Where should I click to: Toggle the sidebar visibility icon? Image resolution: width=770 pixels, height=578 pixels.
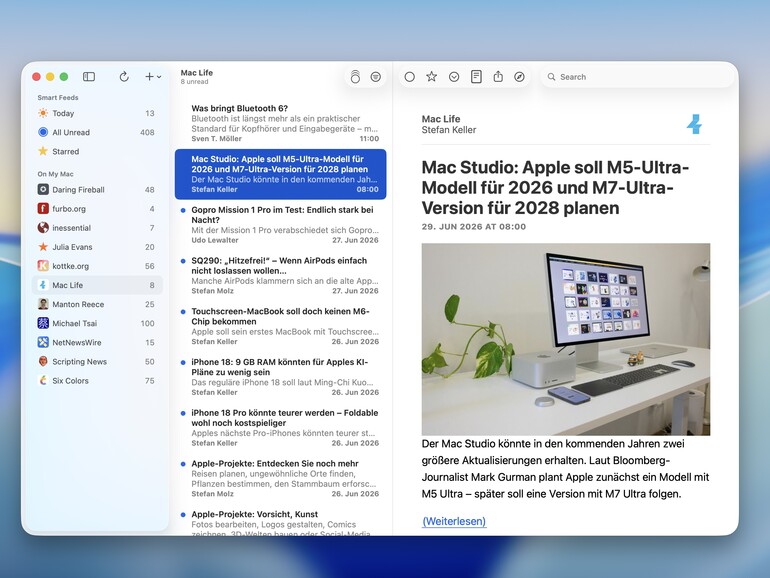[89, 77]
